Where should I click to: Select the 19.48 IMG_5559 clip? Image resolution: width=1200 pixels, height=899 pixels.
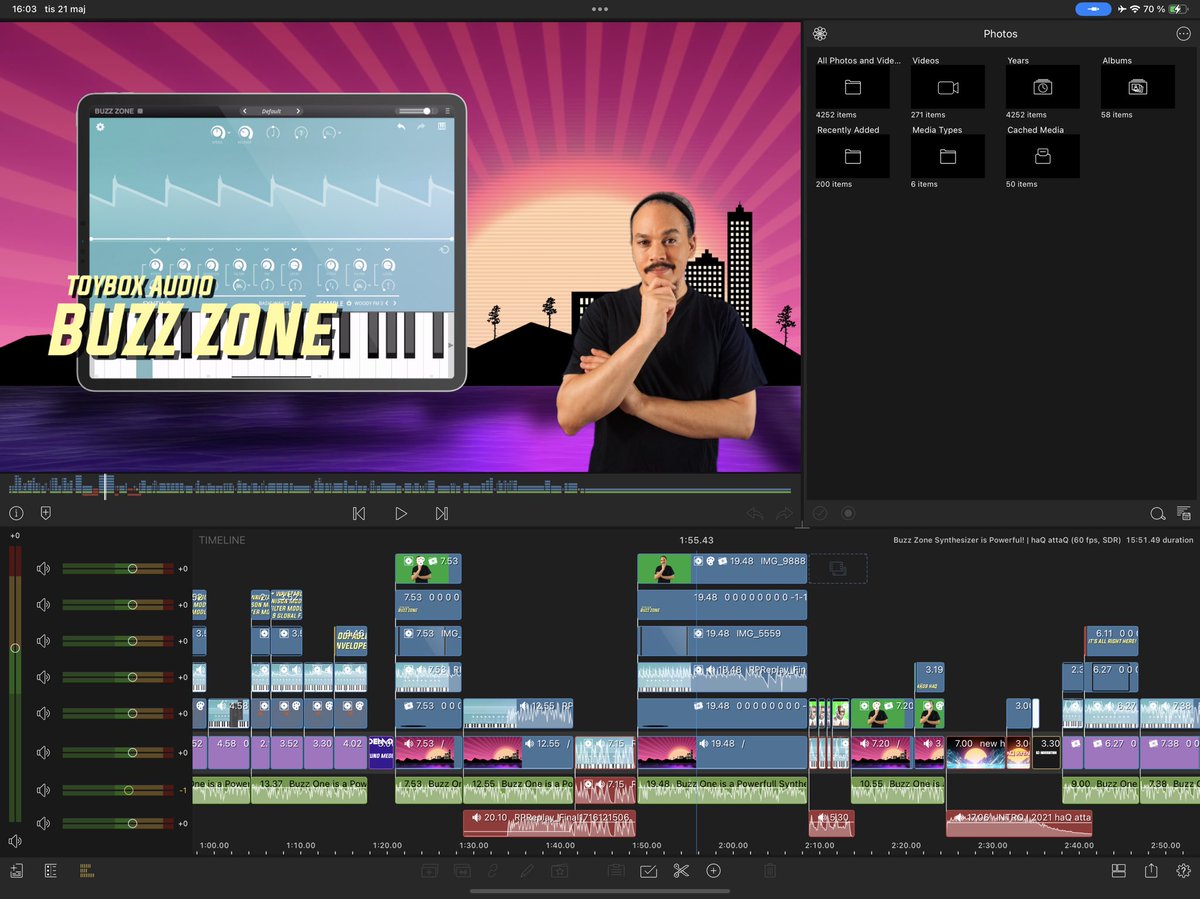click(722, 641)
